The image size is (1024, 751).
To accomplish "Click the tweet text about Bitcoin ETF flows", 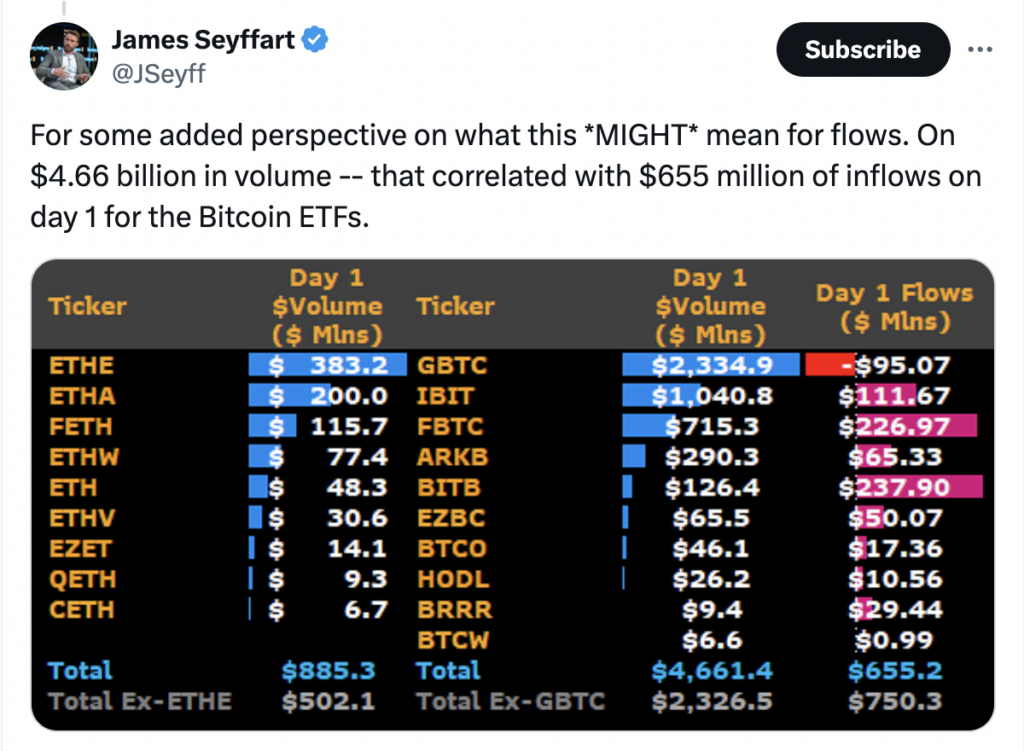I will pyautogui.click(x=505, y=176).
